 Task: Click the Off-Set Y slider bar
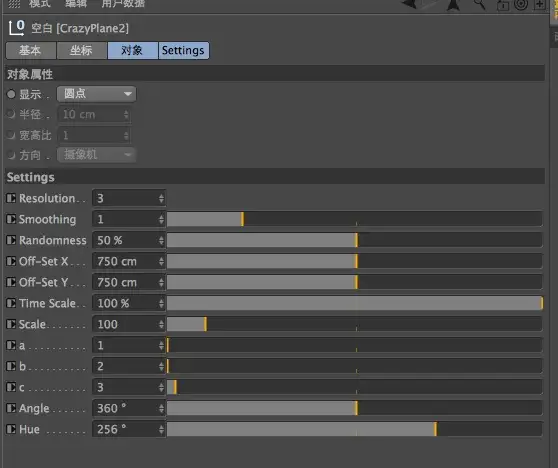pos(354,282)
